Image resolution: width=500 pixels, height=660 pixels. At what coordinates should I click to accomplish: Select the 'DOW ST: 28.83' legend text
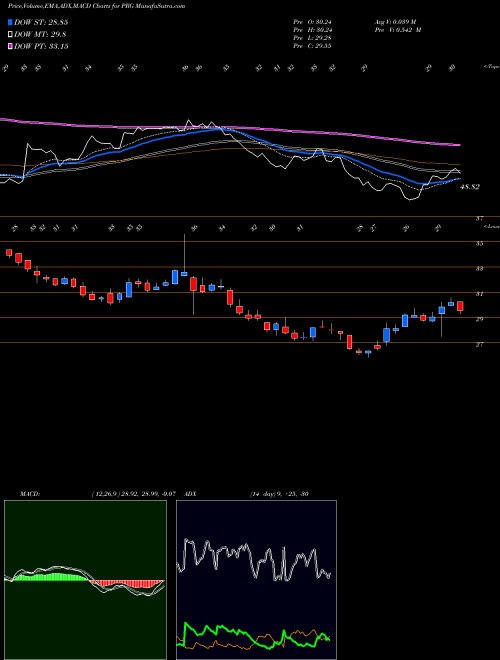(x=41, y=22)
